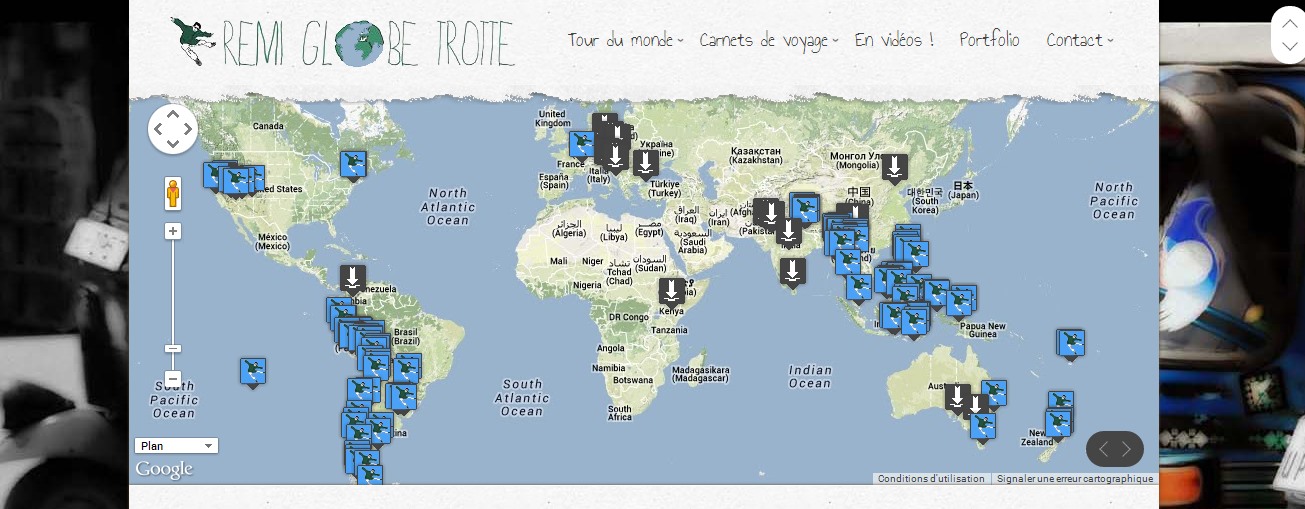Click the blue marker on Australia's east coast
1305x509 pixels.
994,393
